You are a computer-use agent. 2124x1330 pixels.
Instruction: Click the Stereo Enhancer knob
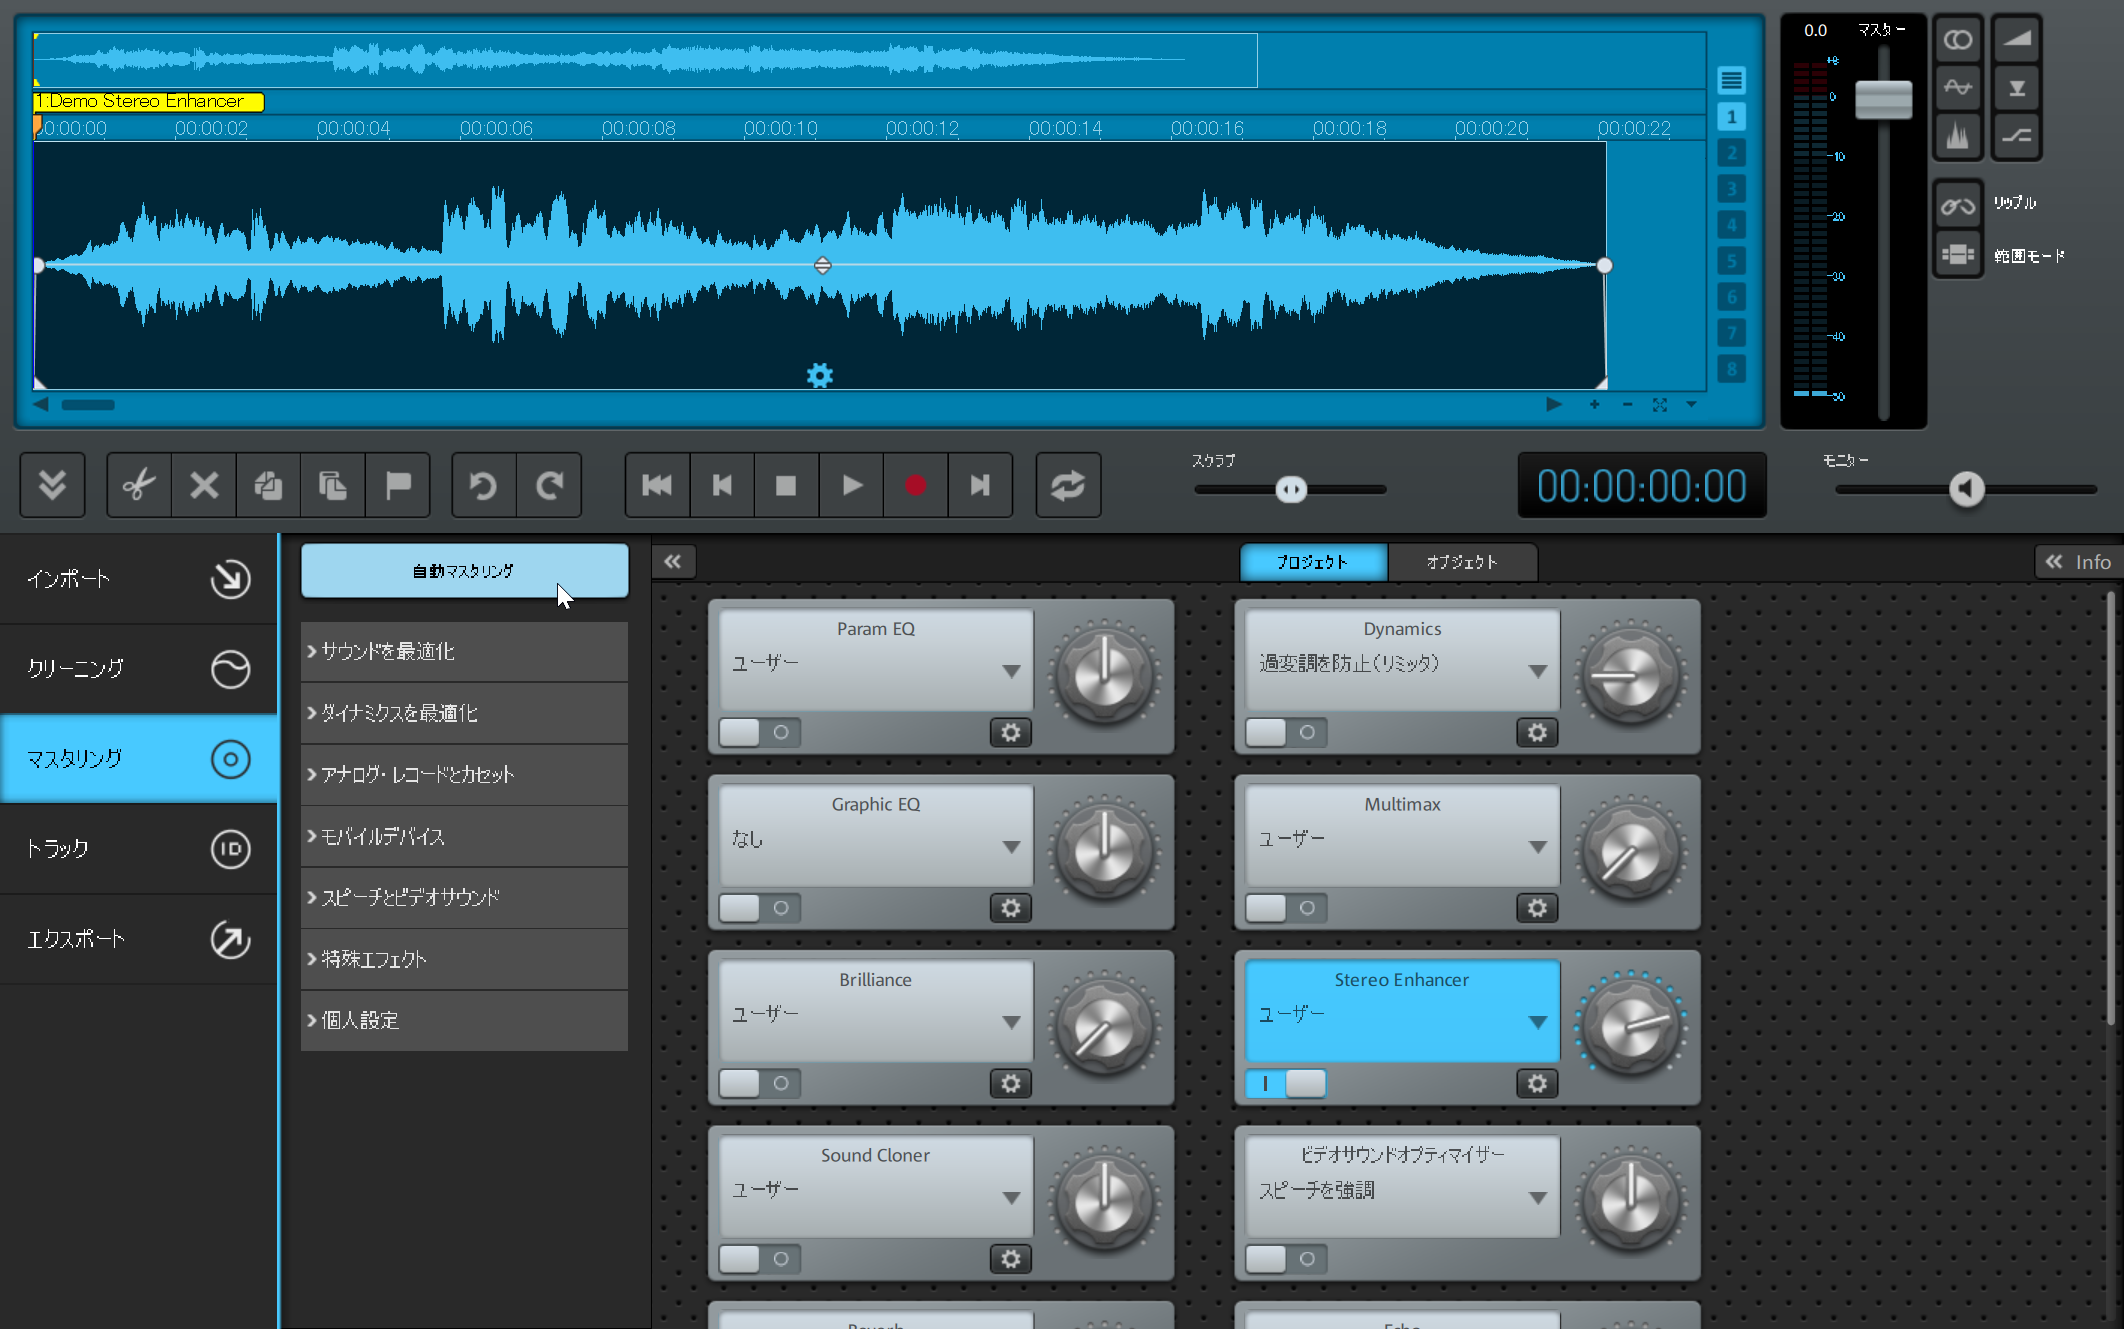[1631, 1027]
